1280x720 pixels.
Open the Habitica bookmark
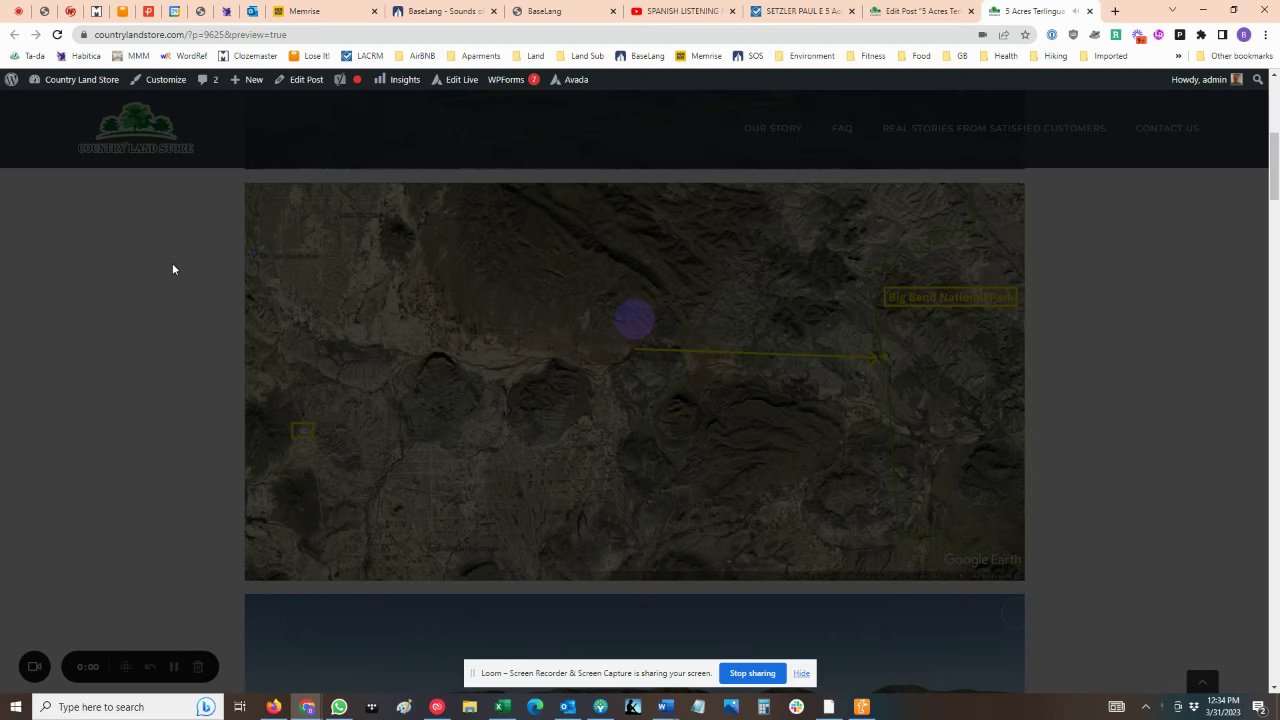coord(78,56)
